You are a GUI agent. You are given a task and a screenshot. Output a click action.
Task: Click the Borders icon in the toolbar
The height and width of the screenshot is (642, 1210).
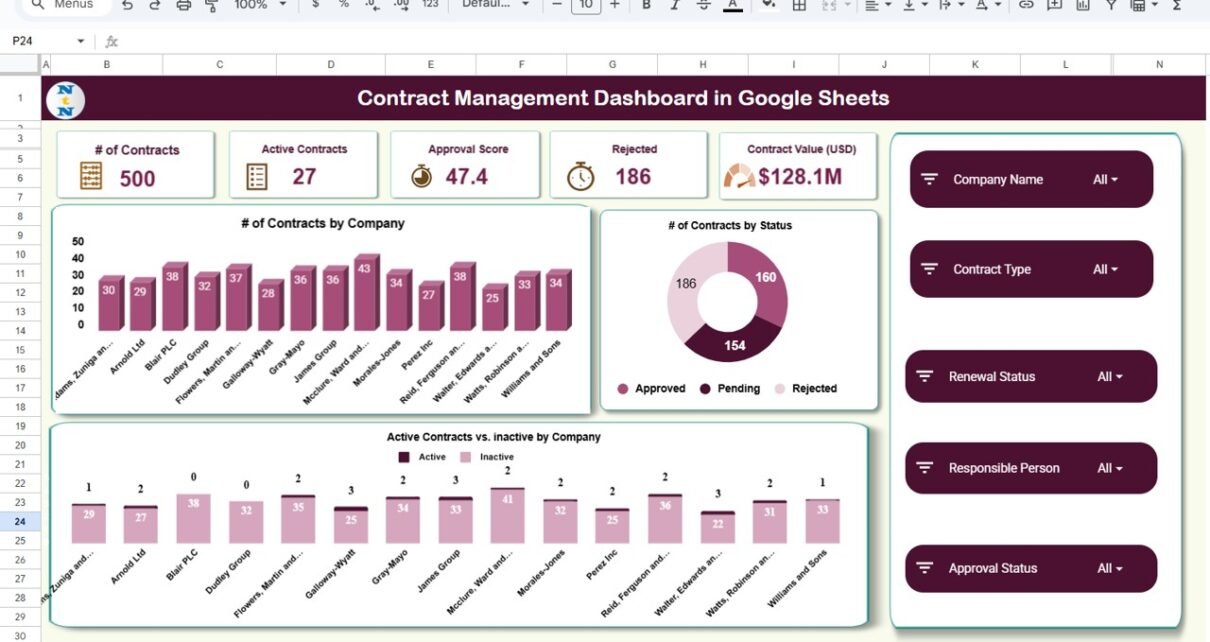[799, 5]
